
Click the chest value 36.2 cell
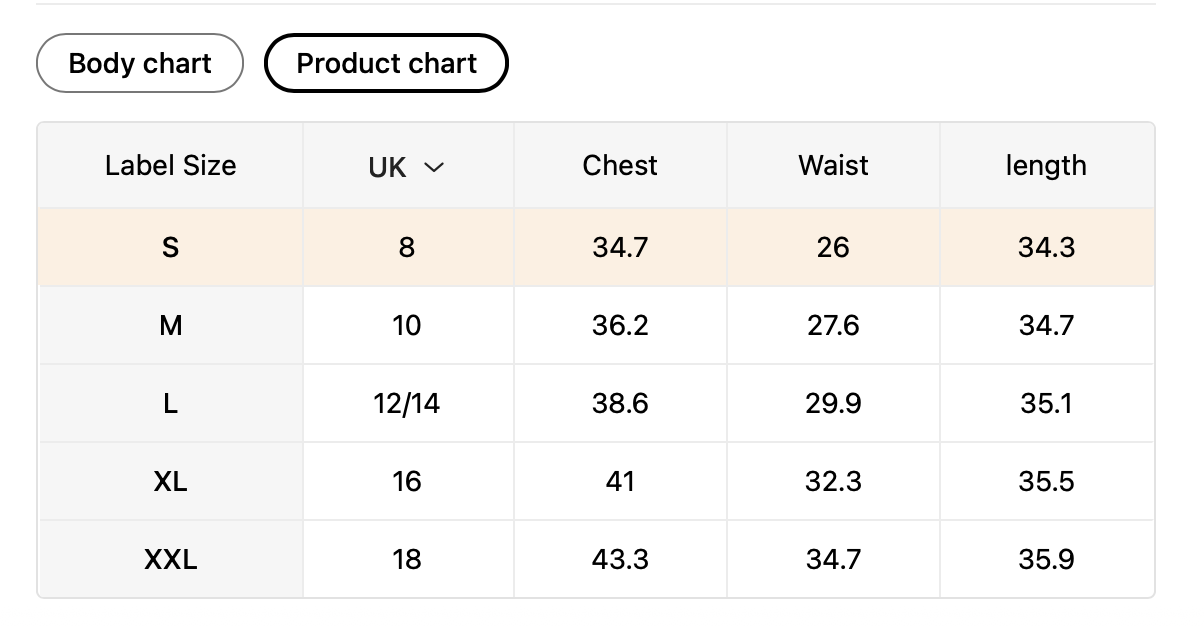pyautogui.click(x=620, y=325)
